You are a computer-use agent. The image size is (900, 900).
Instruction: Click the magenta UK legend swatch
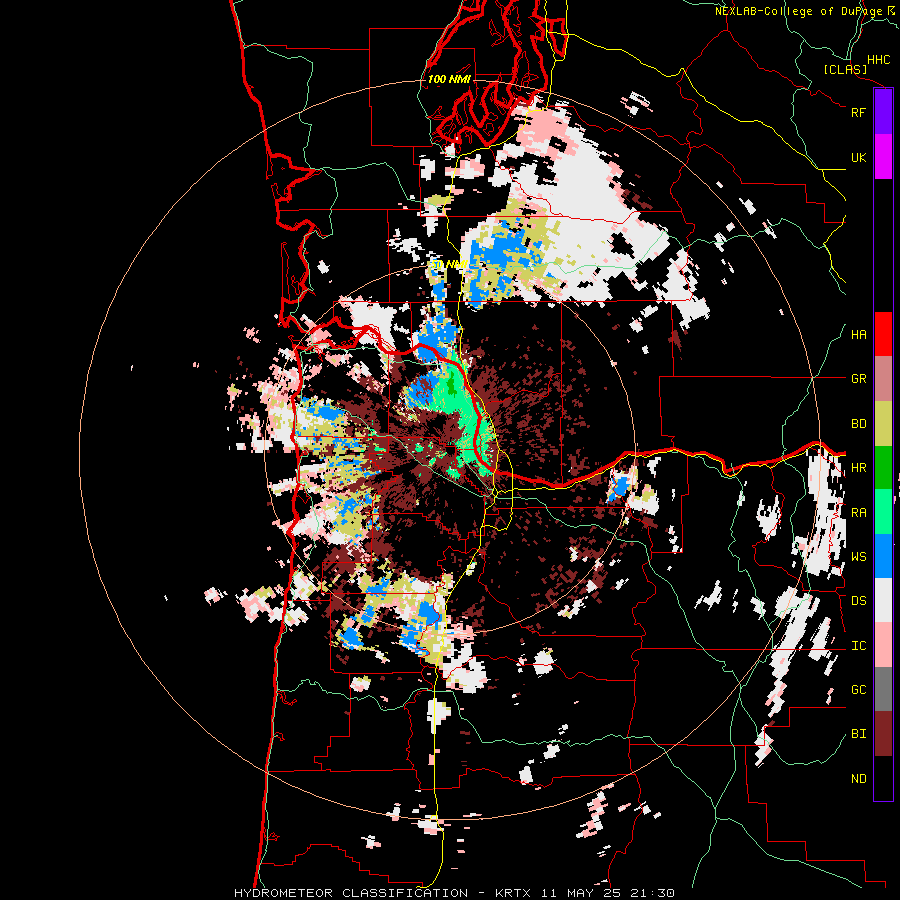coord(883,157)
